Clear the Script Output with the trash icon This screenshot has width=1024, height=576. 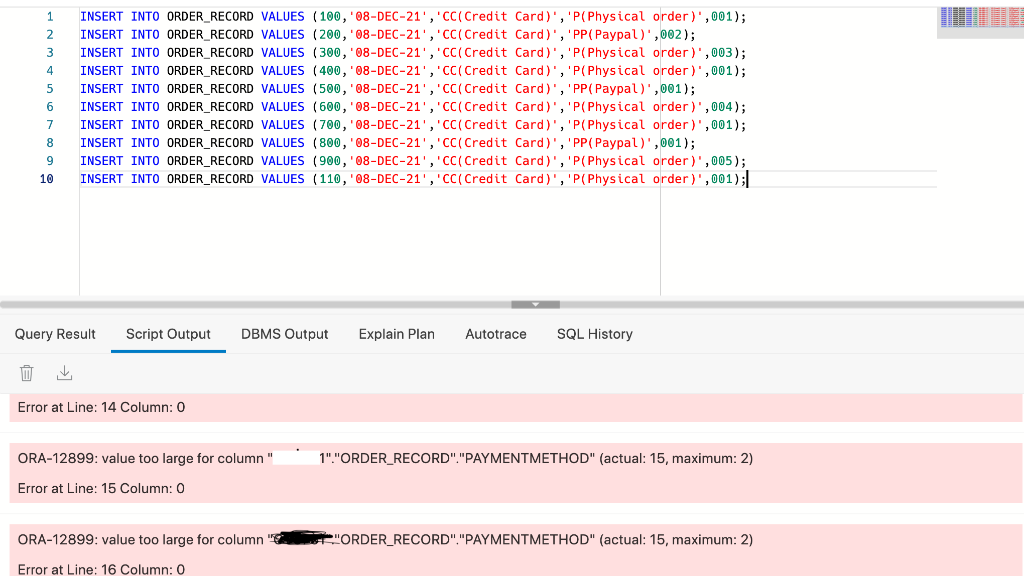tap(26, 372)
